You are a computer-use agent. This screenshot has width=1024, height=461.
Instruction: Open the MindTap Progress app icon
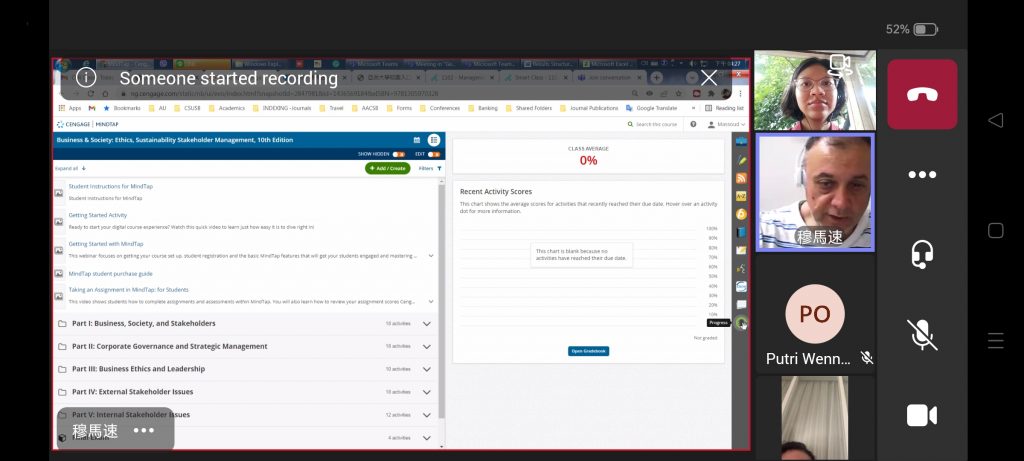pyautogui.click(x=741, y=323)
